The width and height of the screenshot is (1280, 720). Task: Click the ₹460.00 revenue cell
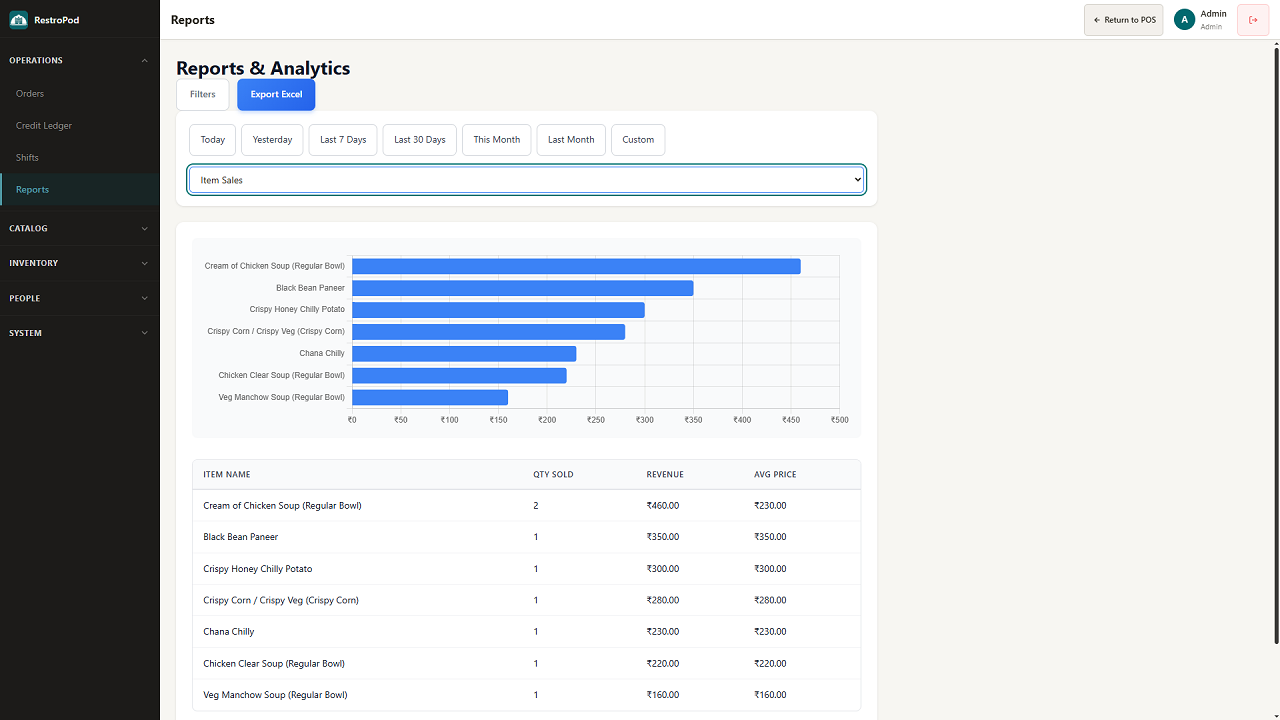click(663, 506)
